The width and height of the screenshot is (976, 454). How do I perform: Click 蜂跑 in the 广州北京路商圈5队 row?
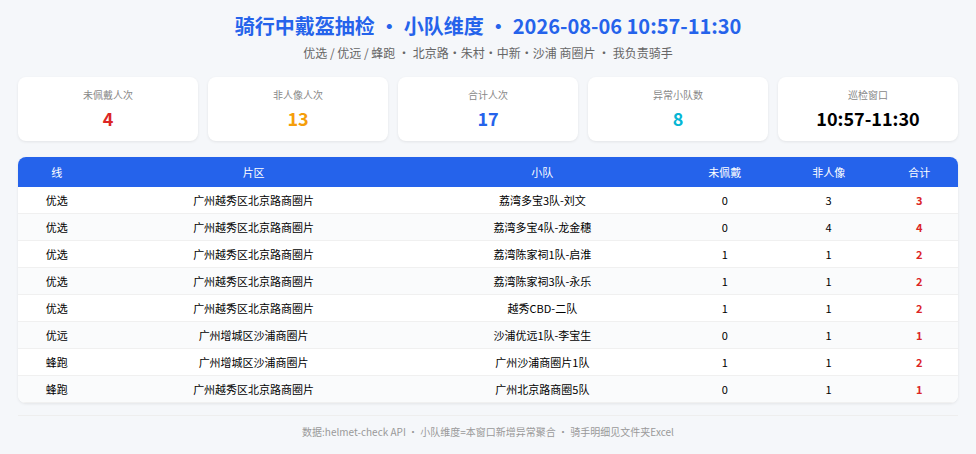57,390
